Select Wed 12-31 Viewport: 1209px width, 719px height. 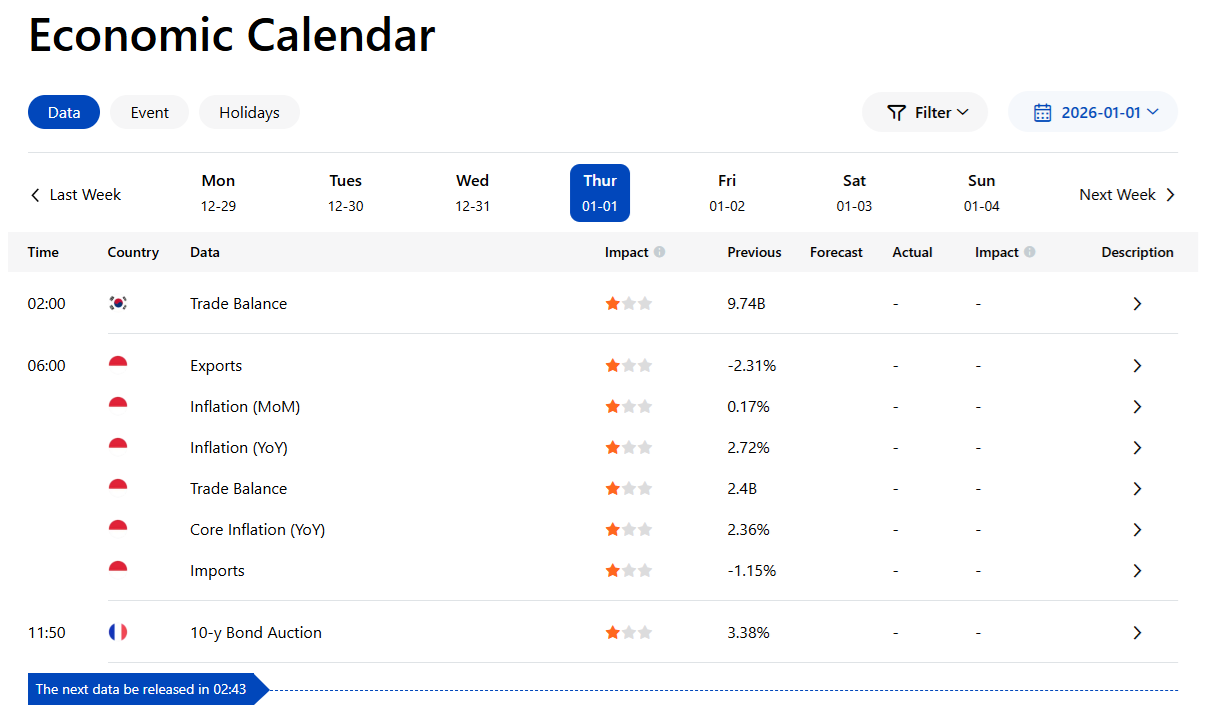472,193
